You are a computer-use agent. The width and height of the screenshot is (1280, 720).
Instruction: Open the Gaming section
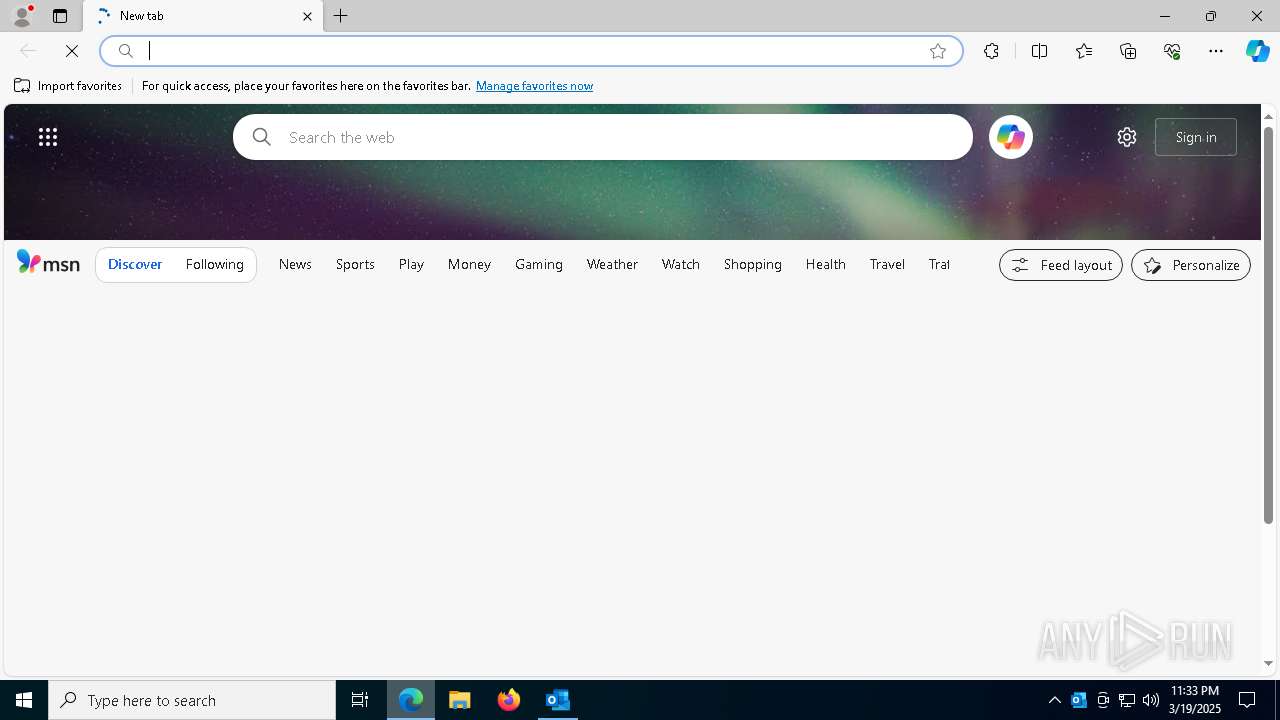[539, 264]
